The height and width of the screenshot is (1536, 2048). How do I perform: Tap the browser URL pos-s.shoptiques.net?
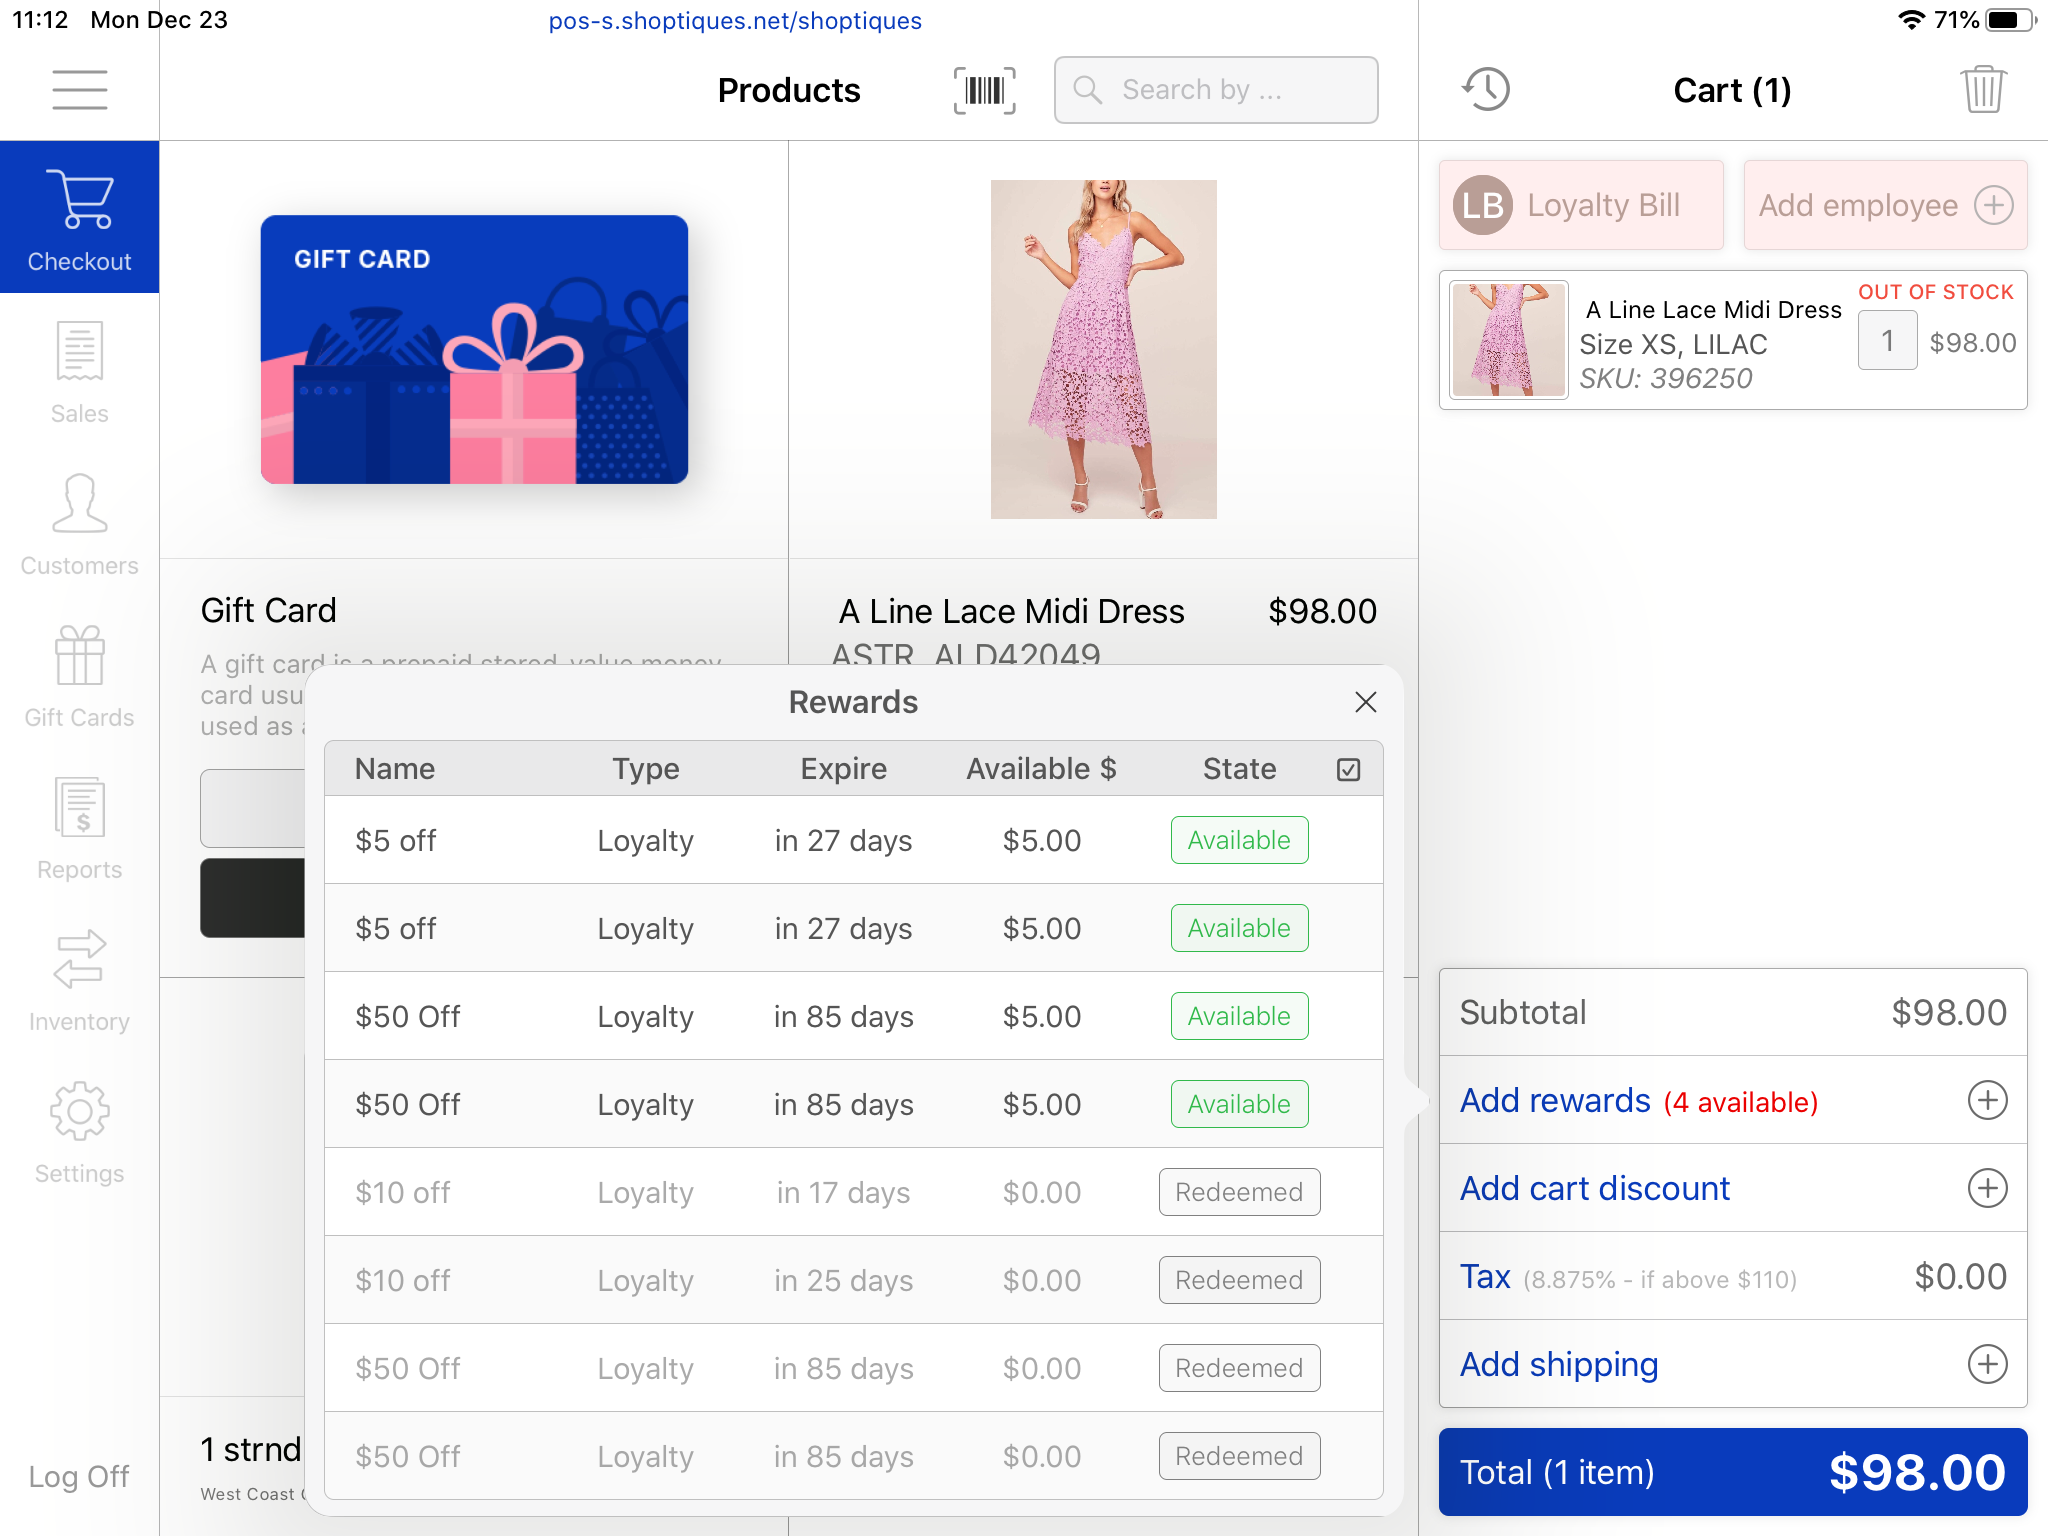click(735, 20)
